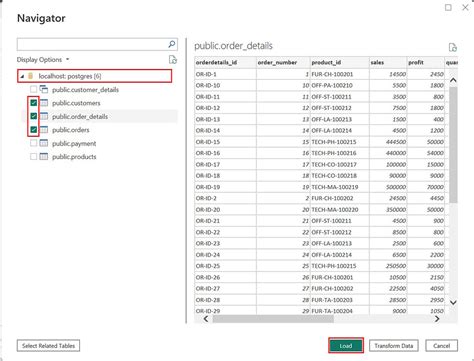Uncheck the public.order_details checkbox
The height and width of the screenshot is (361, 474).
tap(33, 116)
